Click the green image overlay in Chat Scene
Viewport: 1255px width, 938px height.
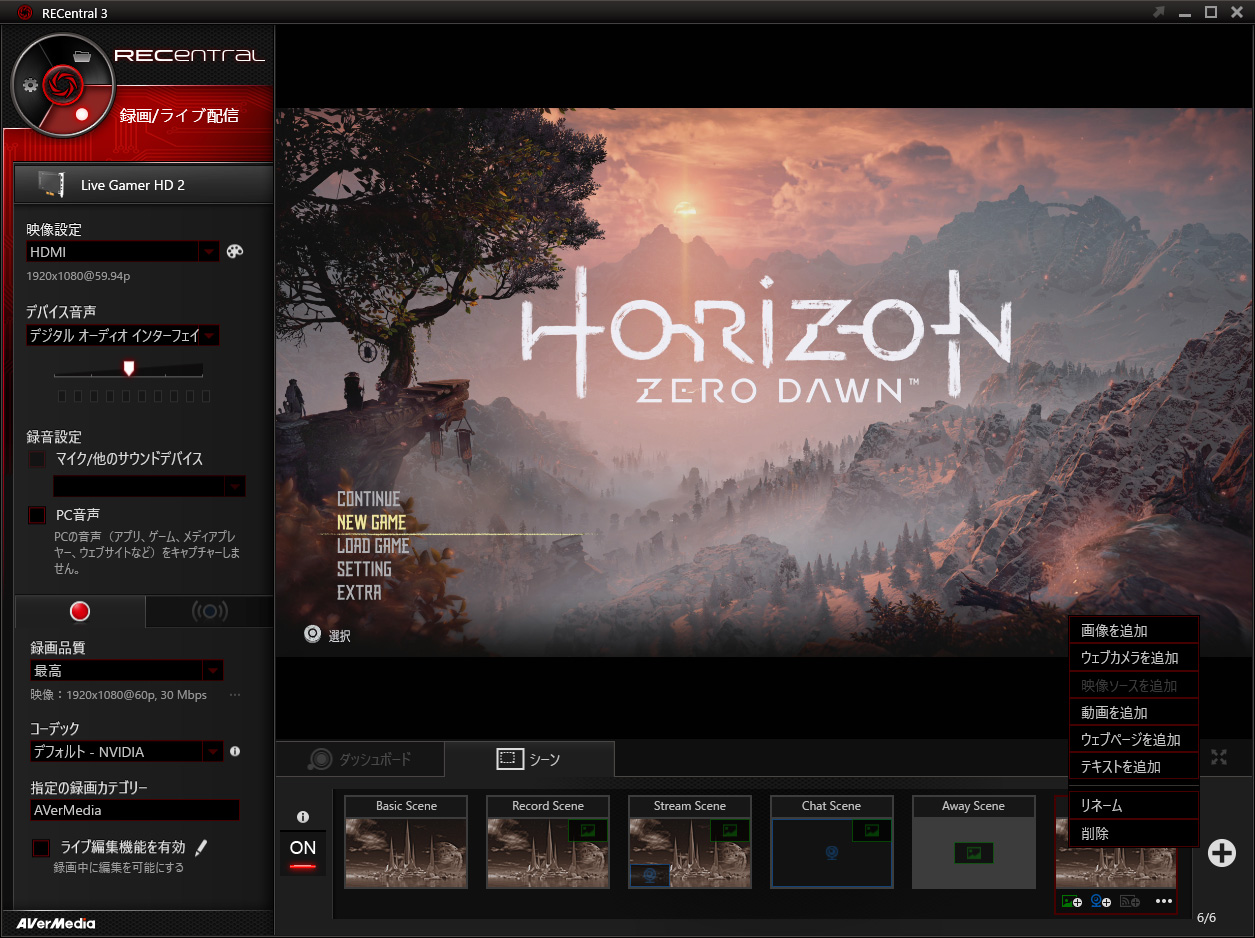click(x=872, y=829)
